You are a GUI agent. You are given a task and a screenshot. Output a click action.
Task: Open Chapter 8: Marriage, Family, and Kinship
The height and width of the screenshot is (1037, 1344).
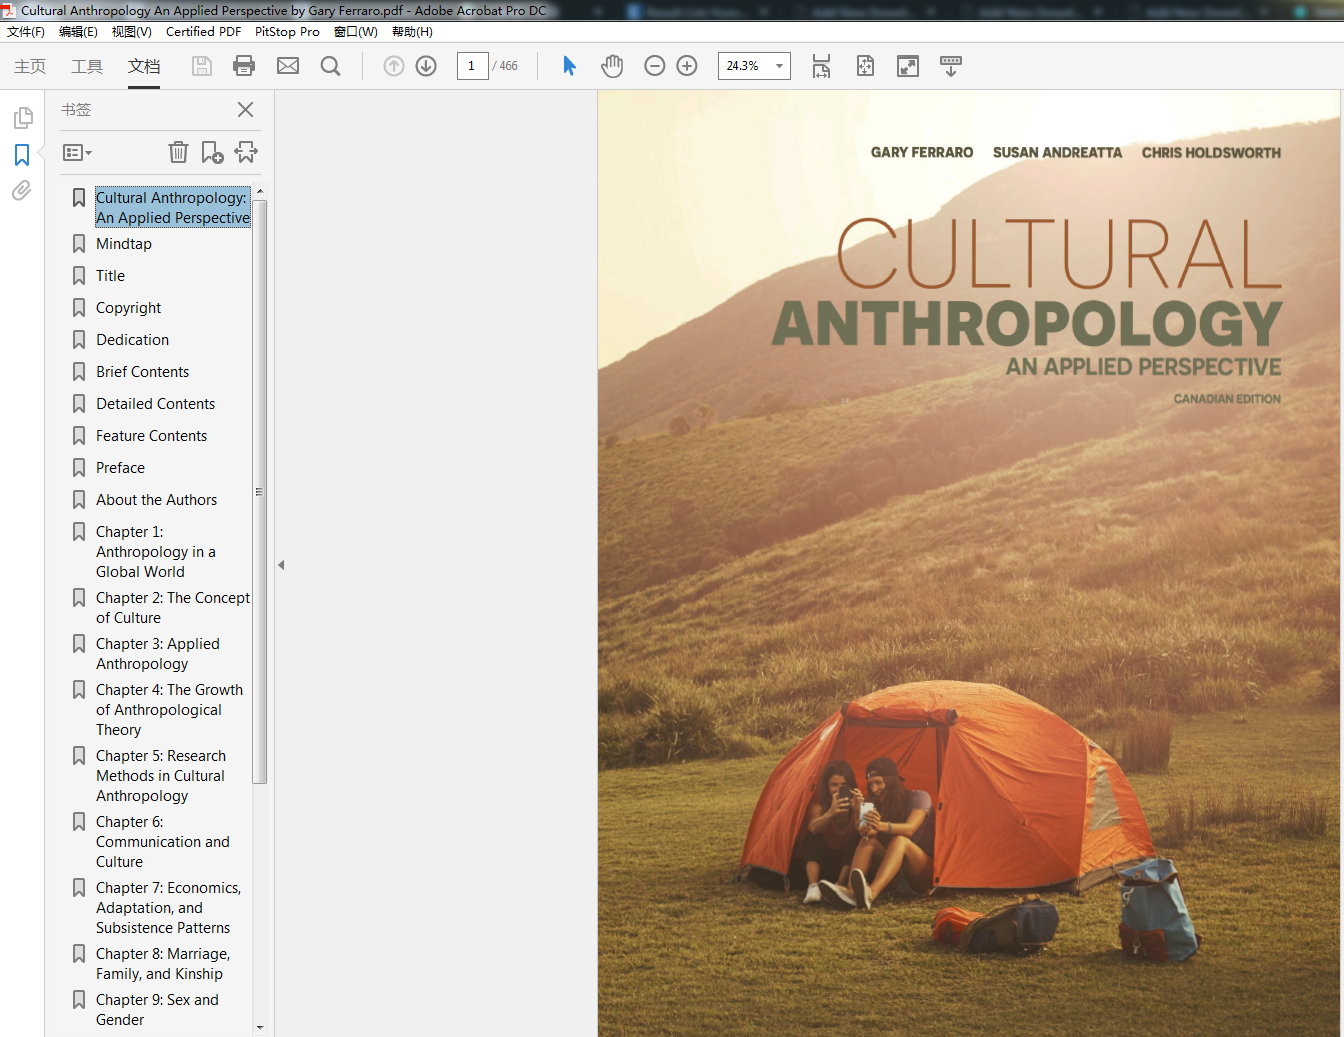coord(162,964)
